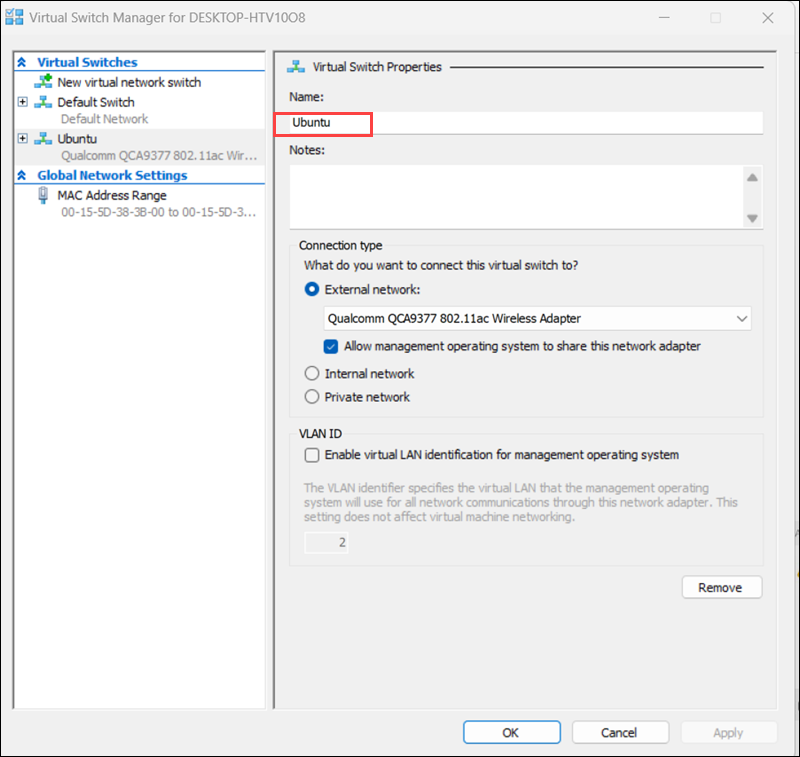Click the Notes scrollbar down arrow

752,218
